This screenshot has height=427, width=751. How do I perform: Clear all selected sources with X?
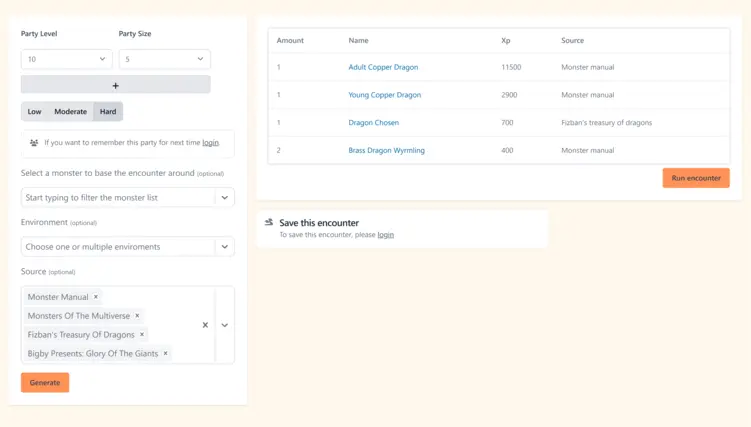(x=205, y=325)
